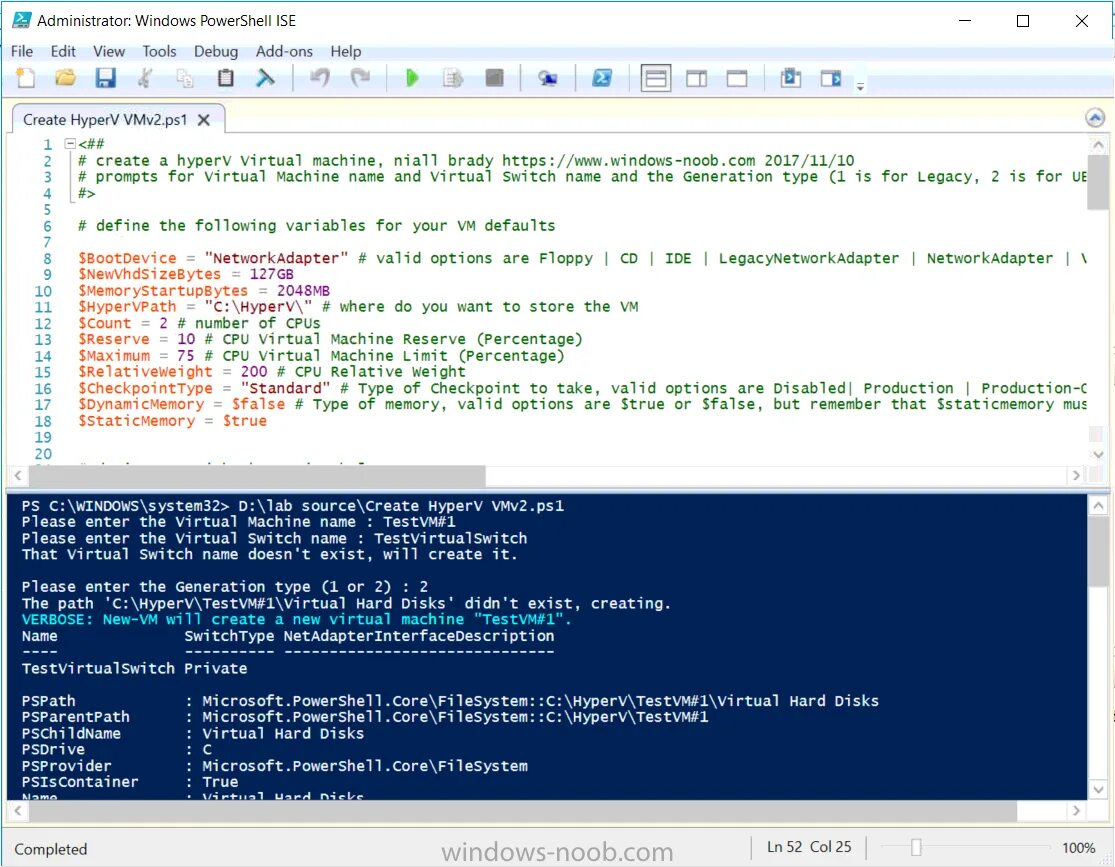The image size is (1115, 867).
Task: Open the File menu
Action: 21,51
